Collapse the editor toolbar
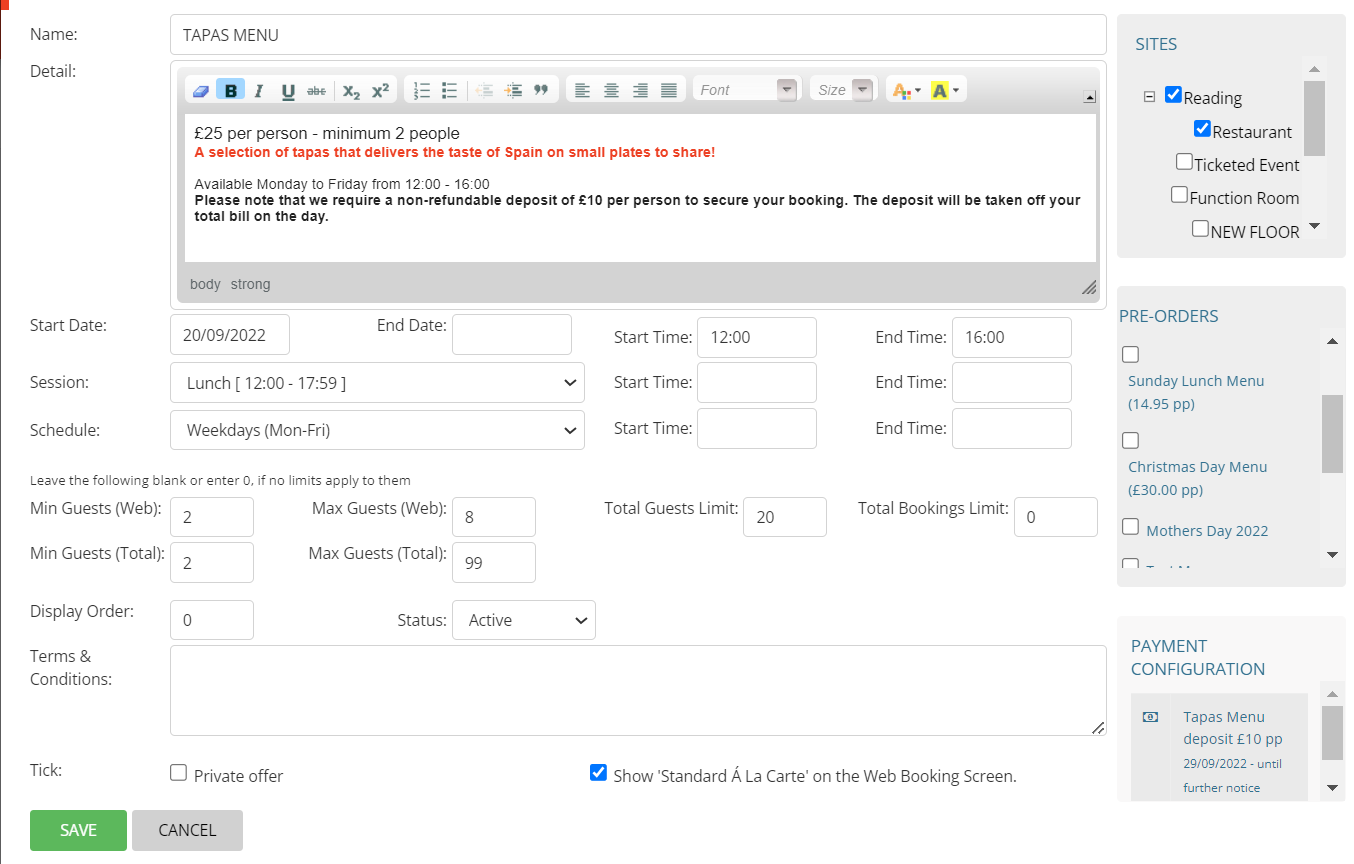Viewport: 1354px width, 864px height. tap(1090, 97)
